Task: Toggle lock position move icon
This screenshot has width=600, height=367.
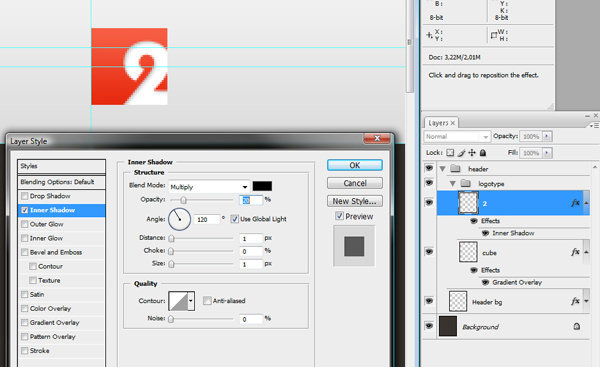Action: [472, 153]
